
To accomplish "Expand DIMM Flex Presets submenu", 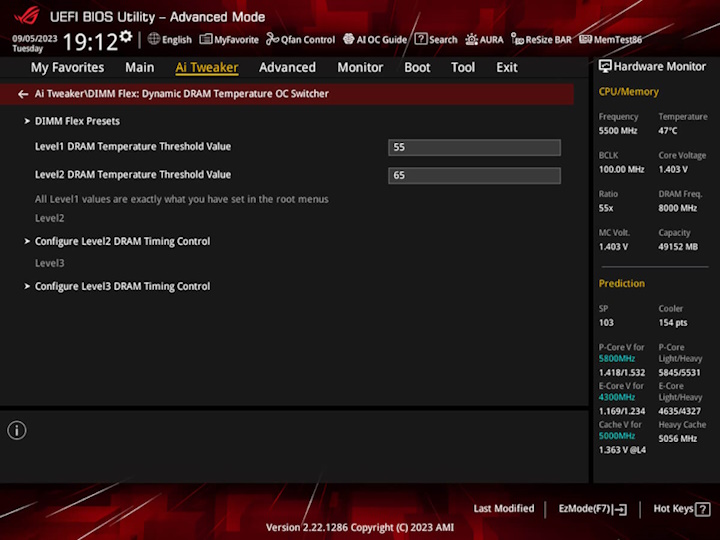I will (77, 121).
